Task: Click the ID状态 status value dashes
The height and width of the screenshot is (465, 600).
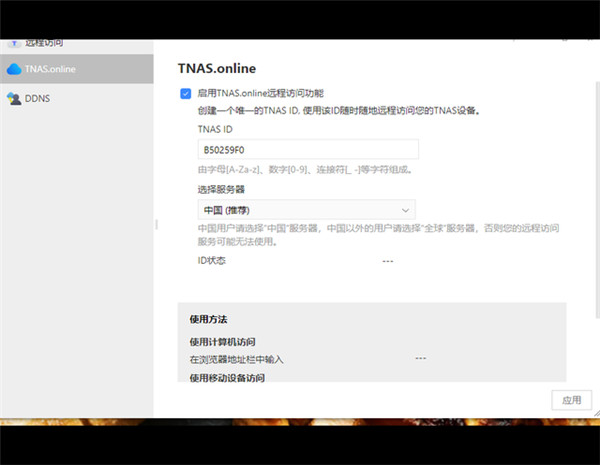Action: [388, 260]
